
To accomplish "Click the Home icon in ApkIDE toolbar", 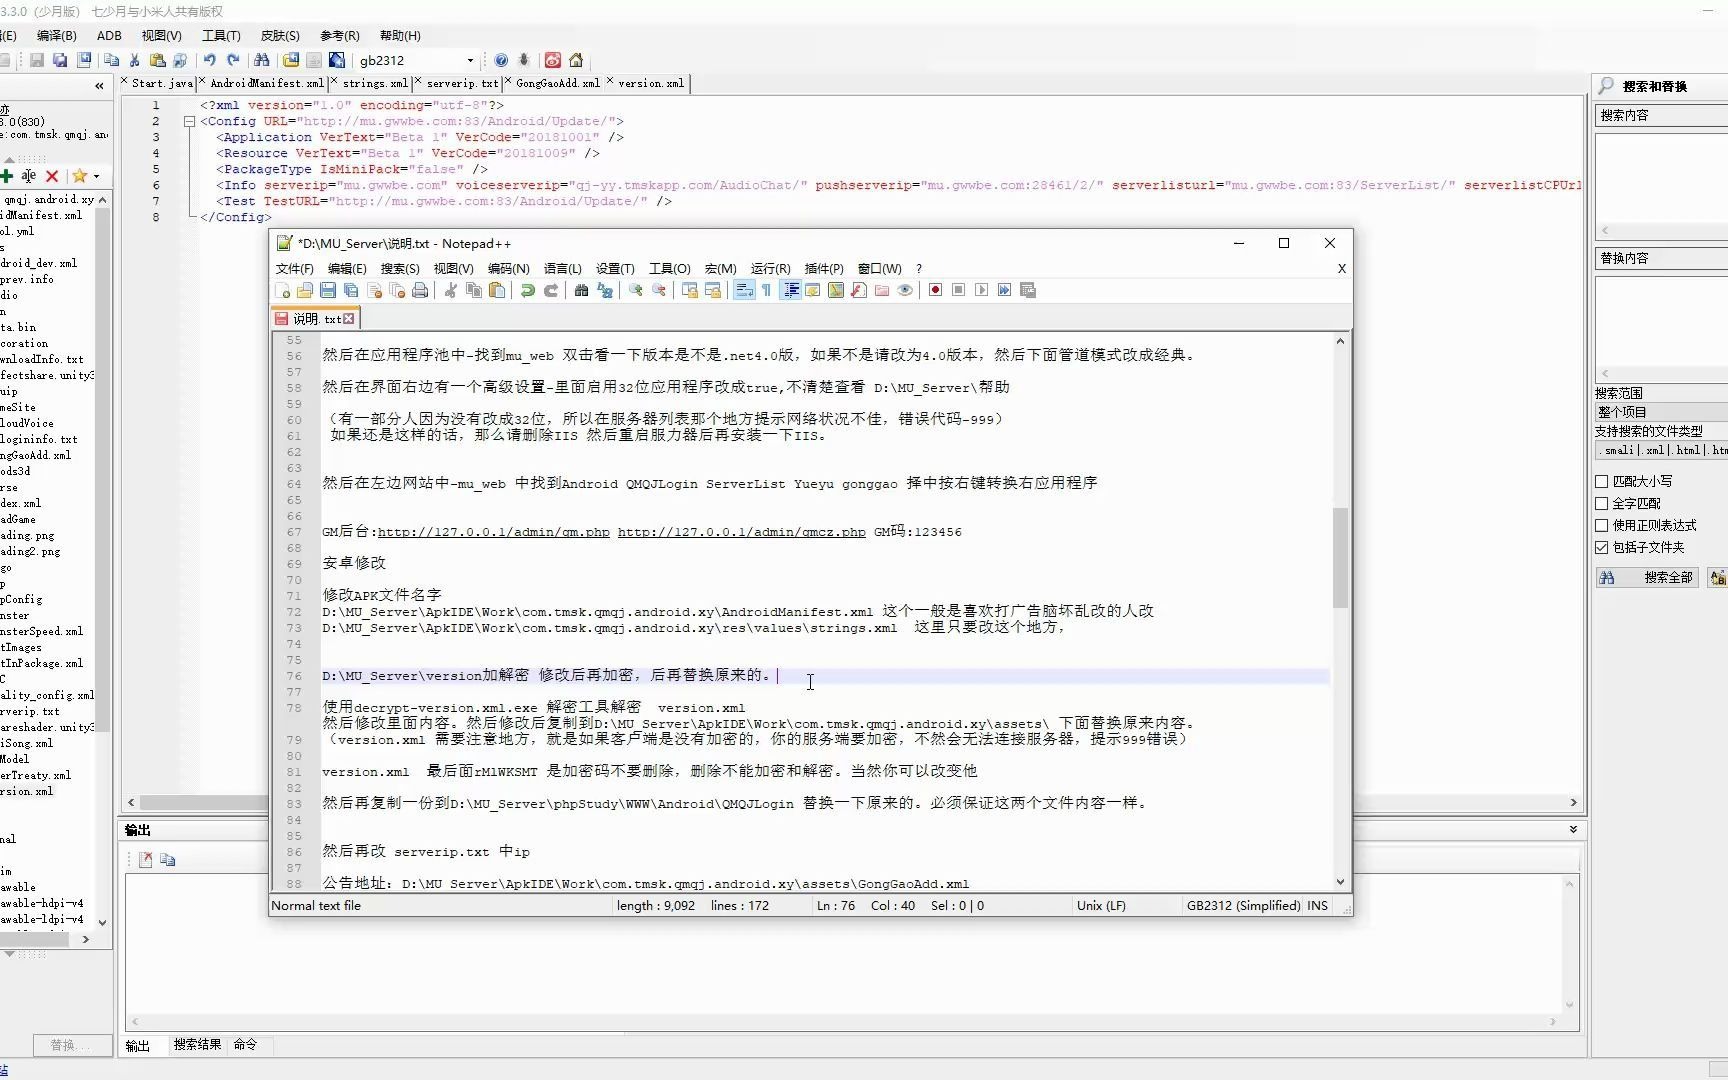I will pos(576,60).
